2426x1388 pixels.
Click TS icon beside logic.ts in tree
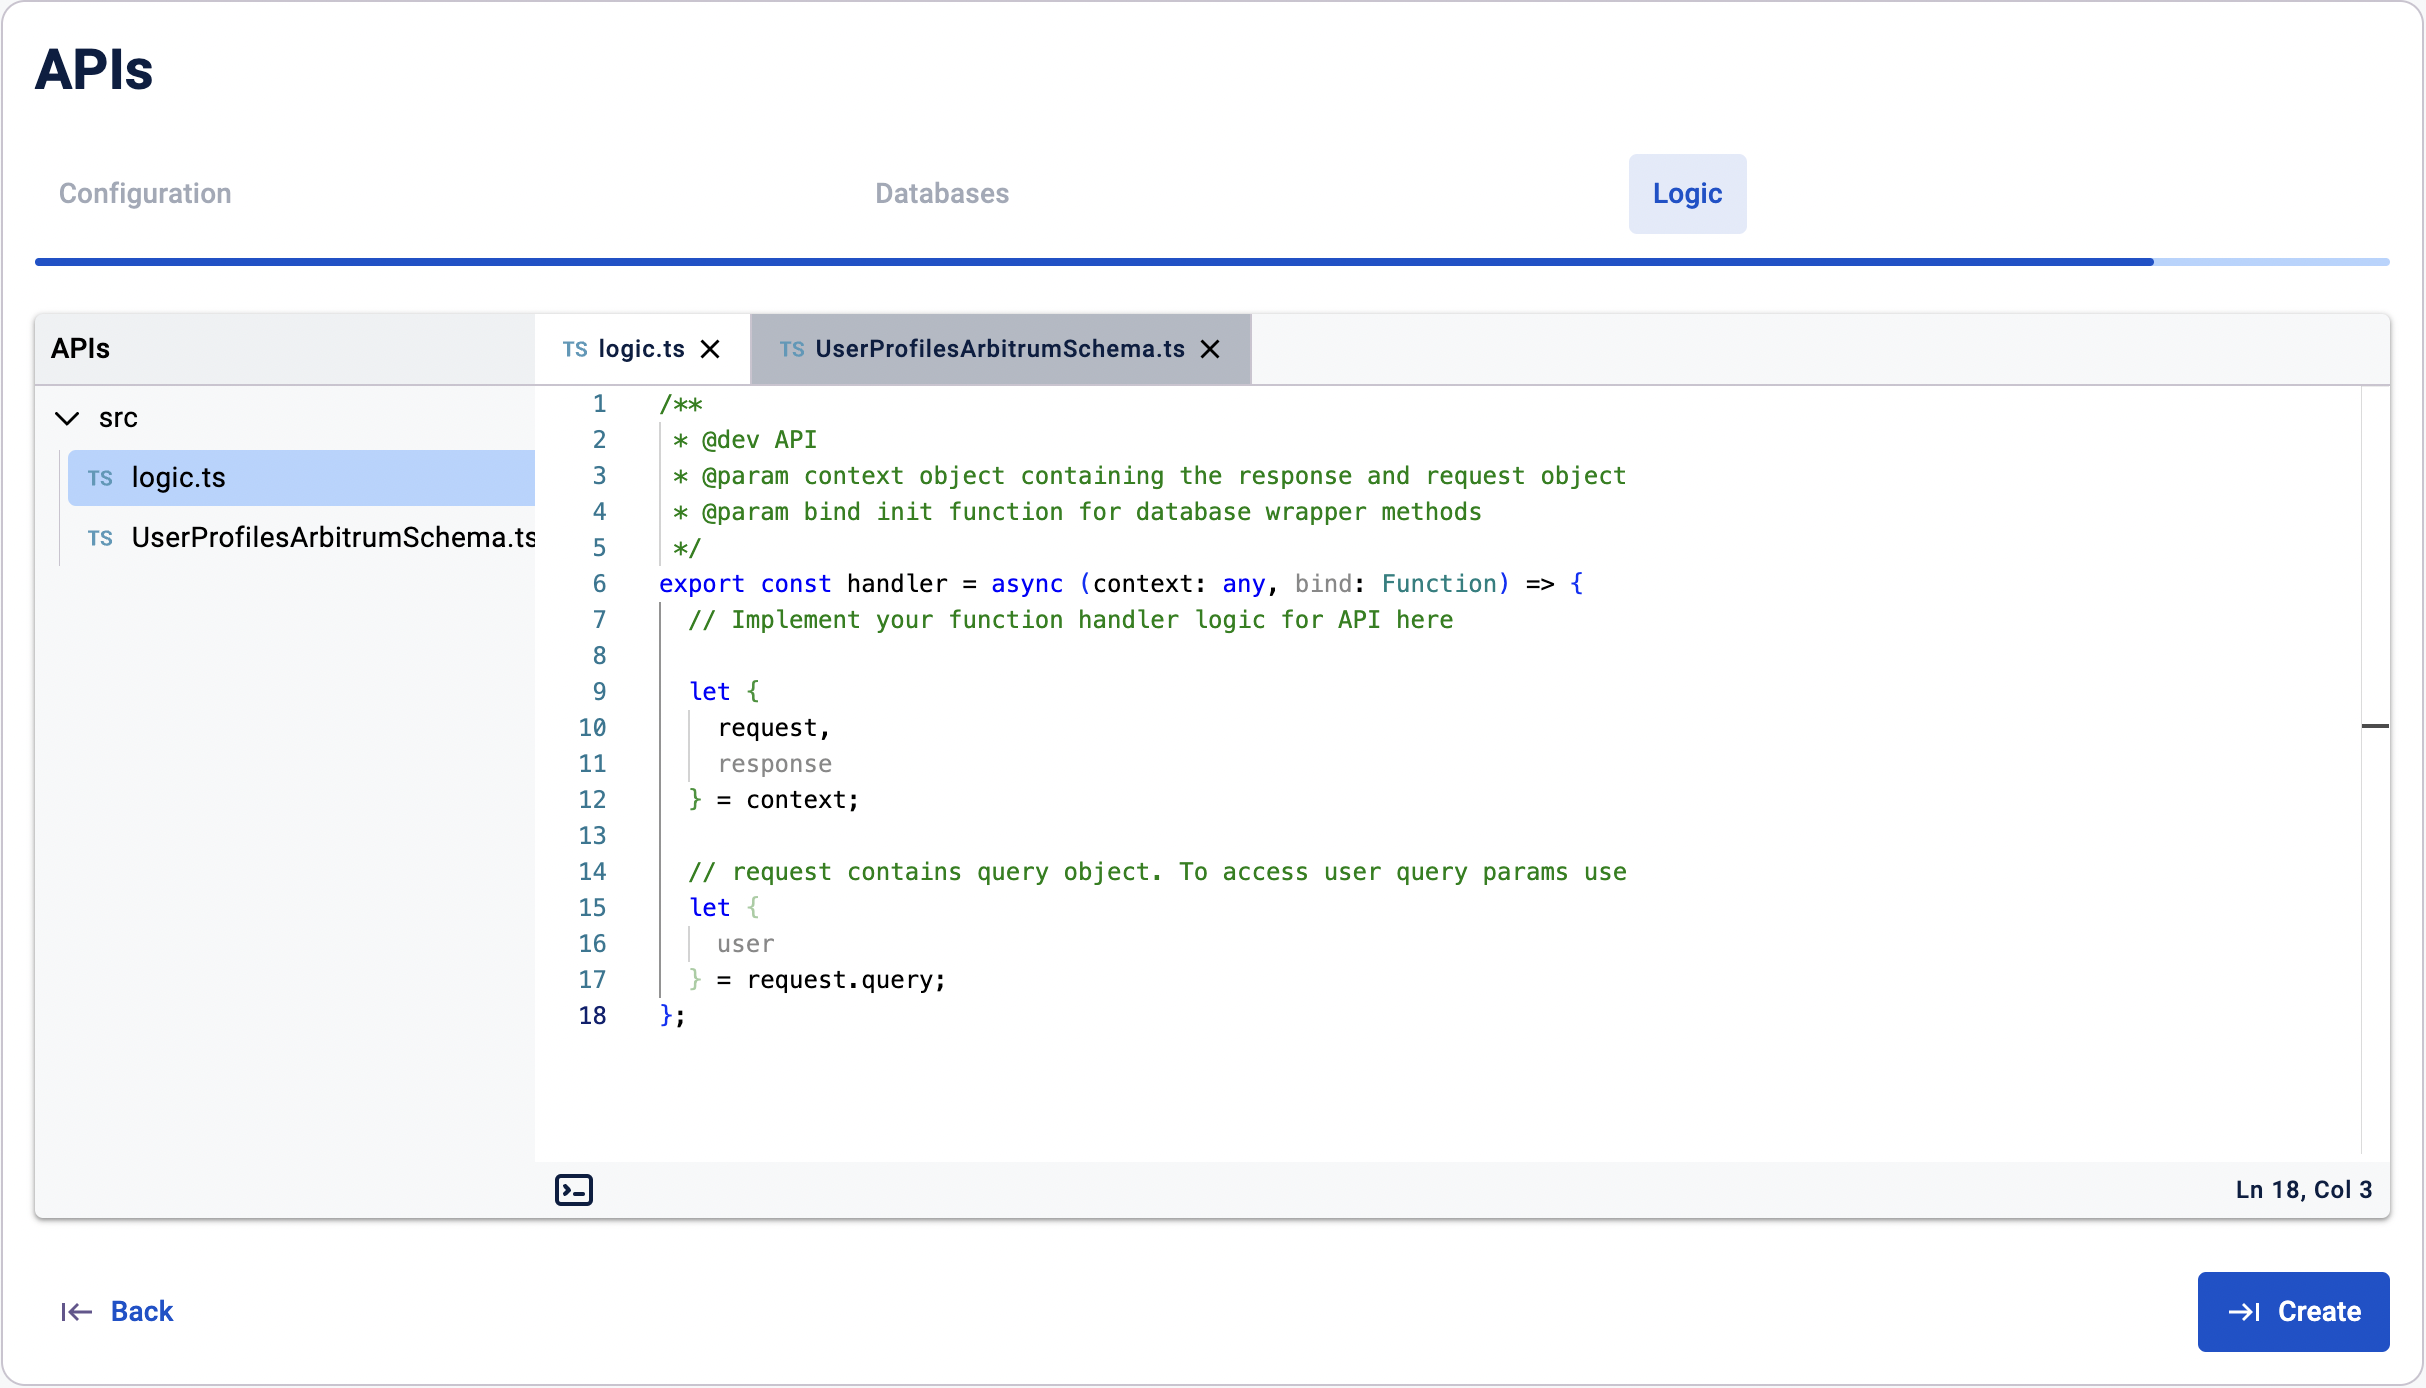click(x=100, y=478)
